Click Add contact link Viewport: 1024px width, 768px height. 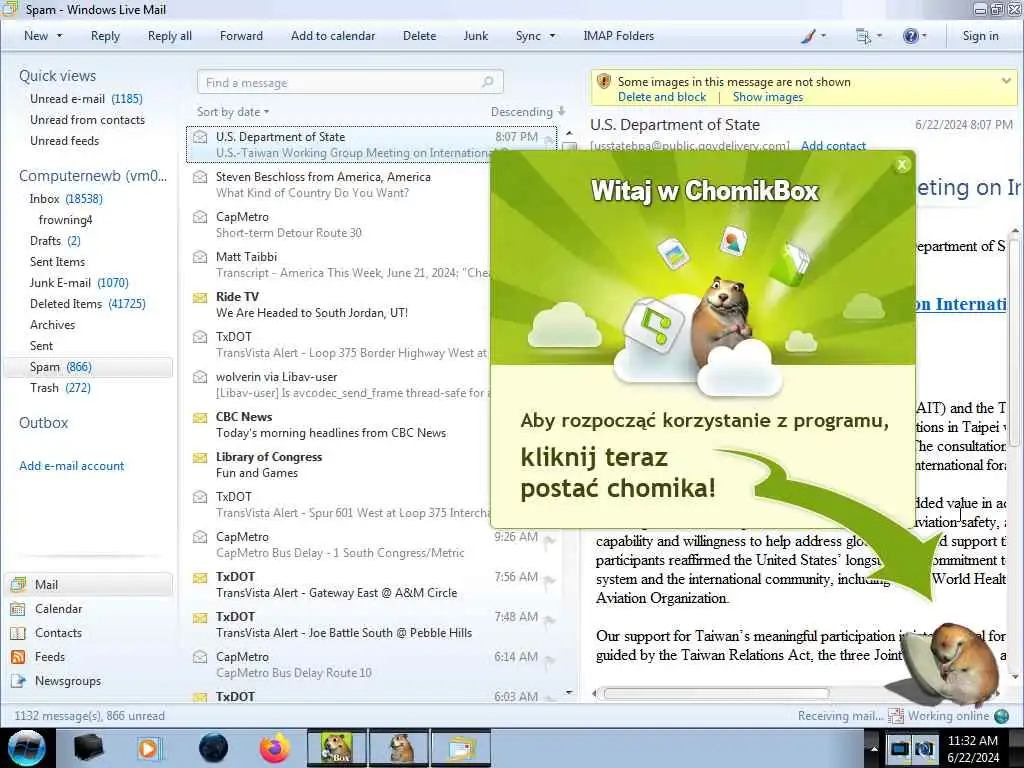(x=833, y=146)
